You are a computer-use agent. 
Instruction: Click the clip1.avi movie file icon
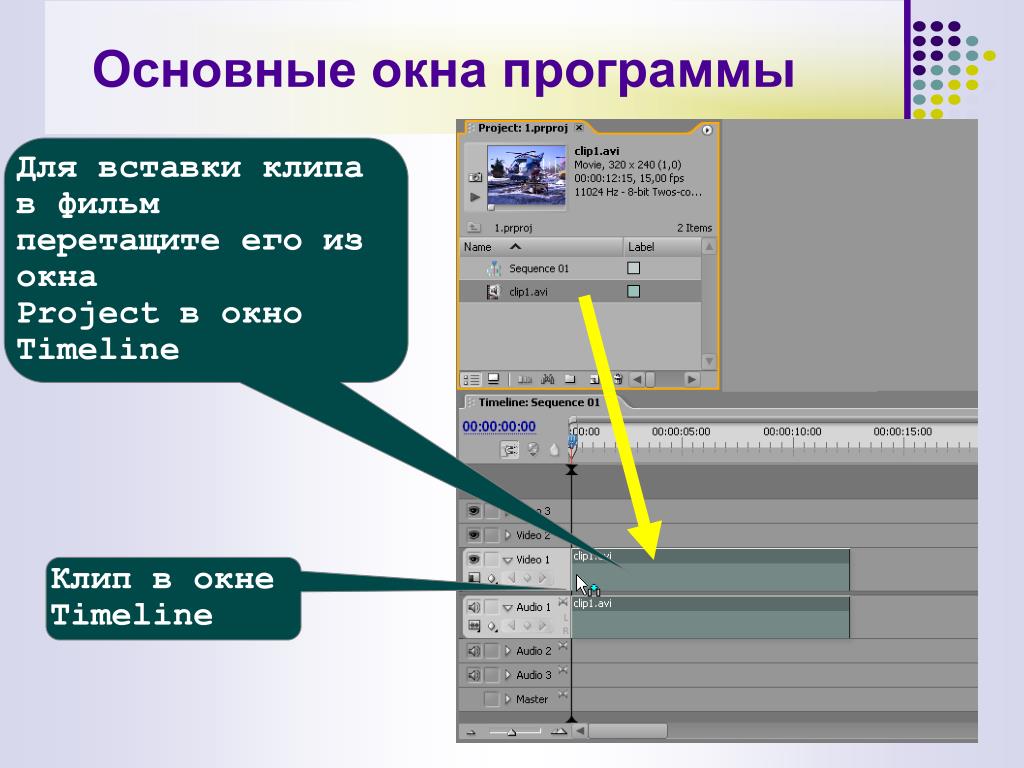[494, 291]
